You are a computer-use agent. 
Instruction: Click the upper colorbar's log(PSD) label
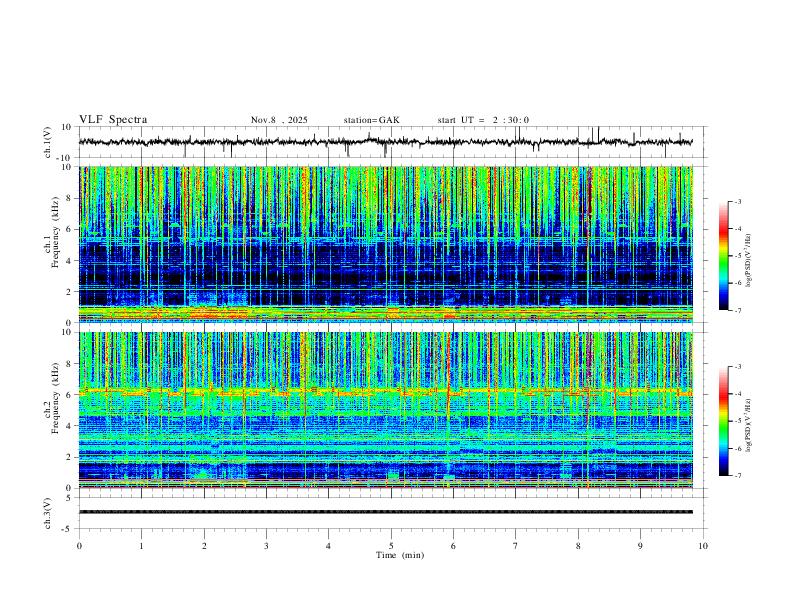[749, 260]
